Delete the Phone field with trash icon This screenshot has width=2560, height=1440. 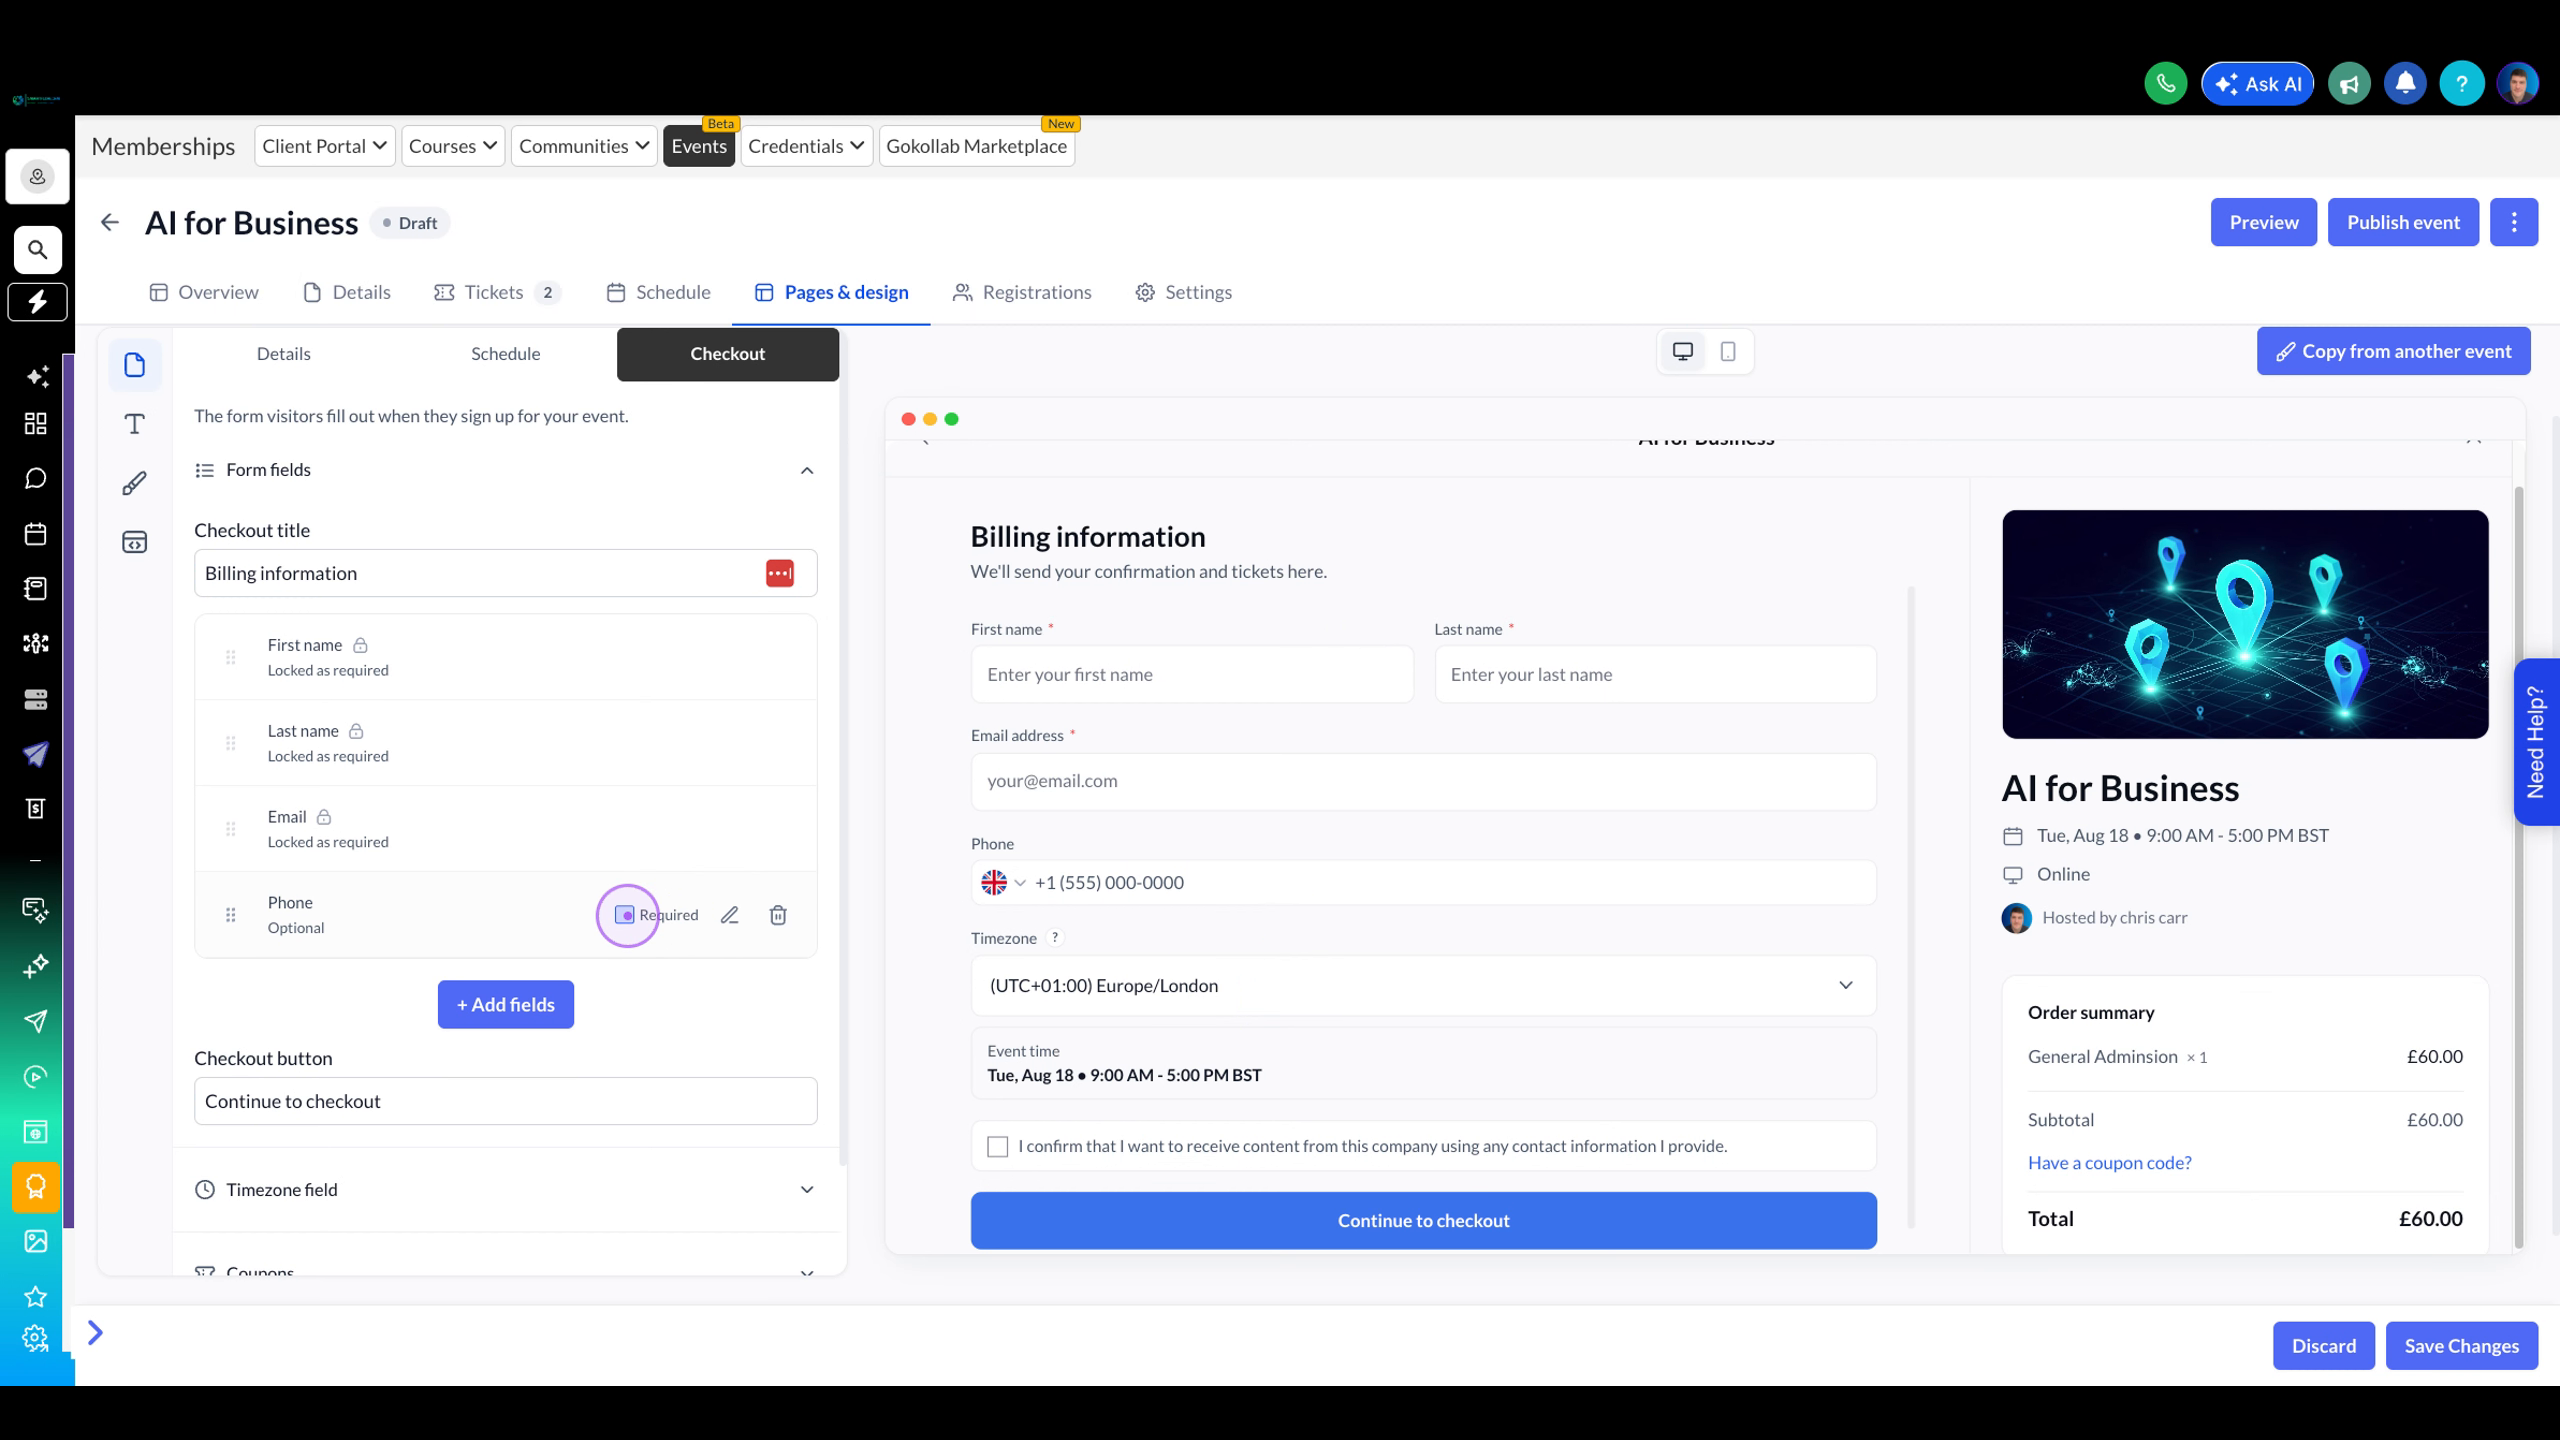[778, 915]
